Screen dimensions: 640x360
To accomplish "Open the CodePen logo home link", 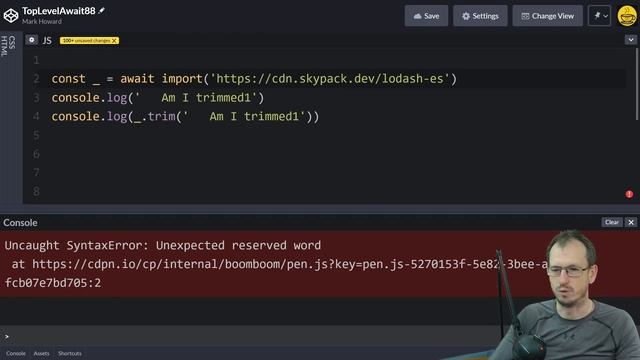I will pos(11,16).
